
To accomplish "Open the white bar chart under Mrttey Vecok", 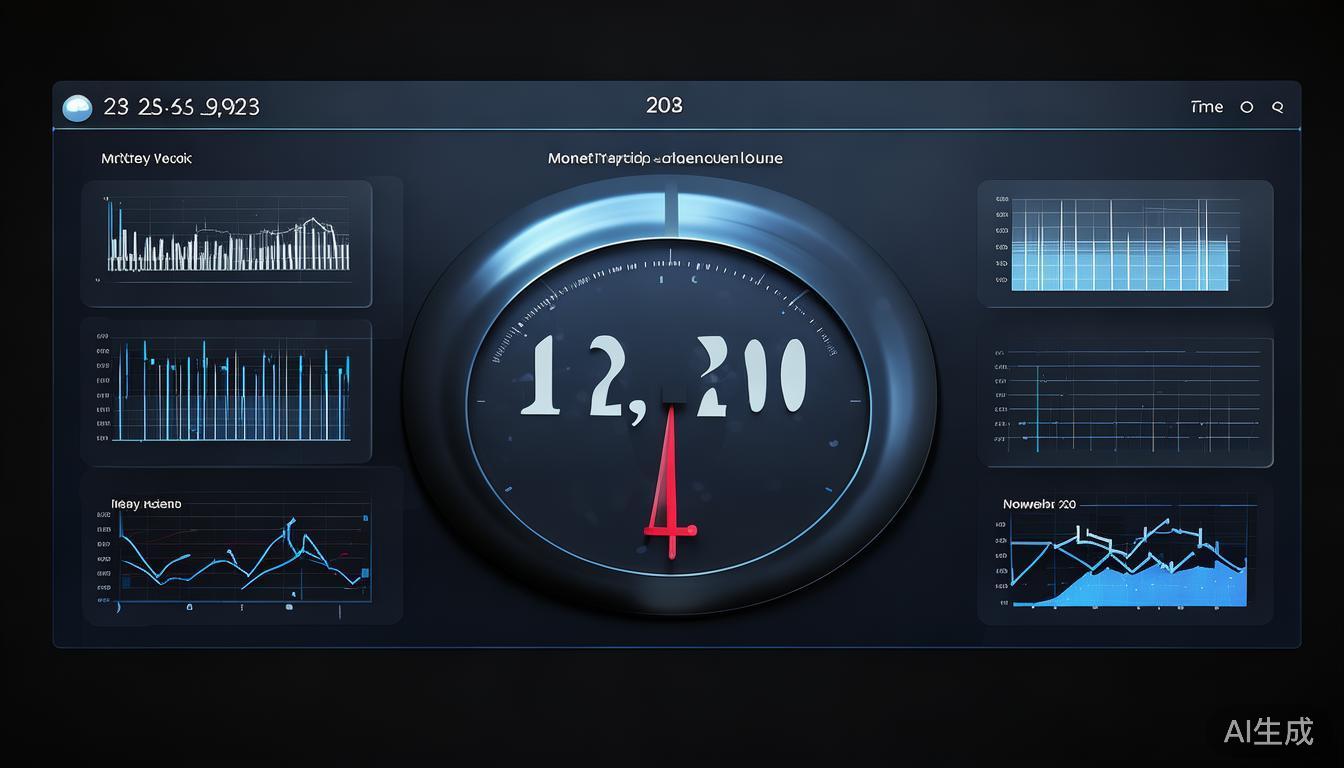I will tap(229, 243).
